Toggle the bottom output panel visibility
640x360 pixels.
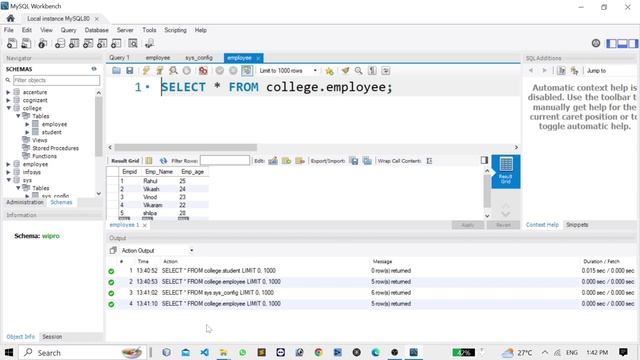(x=622, y=43)
